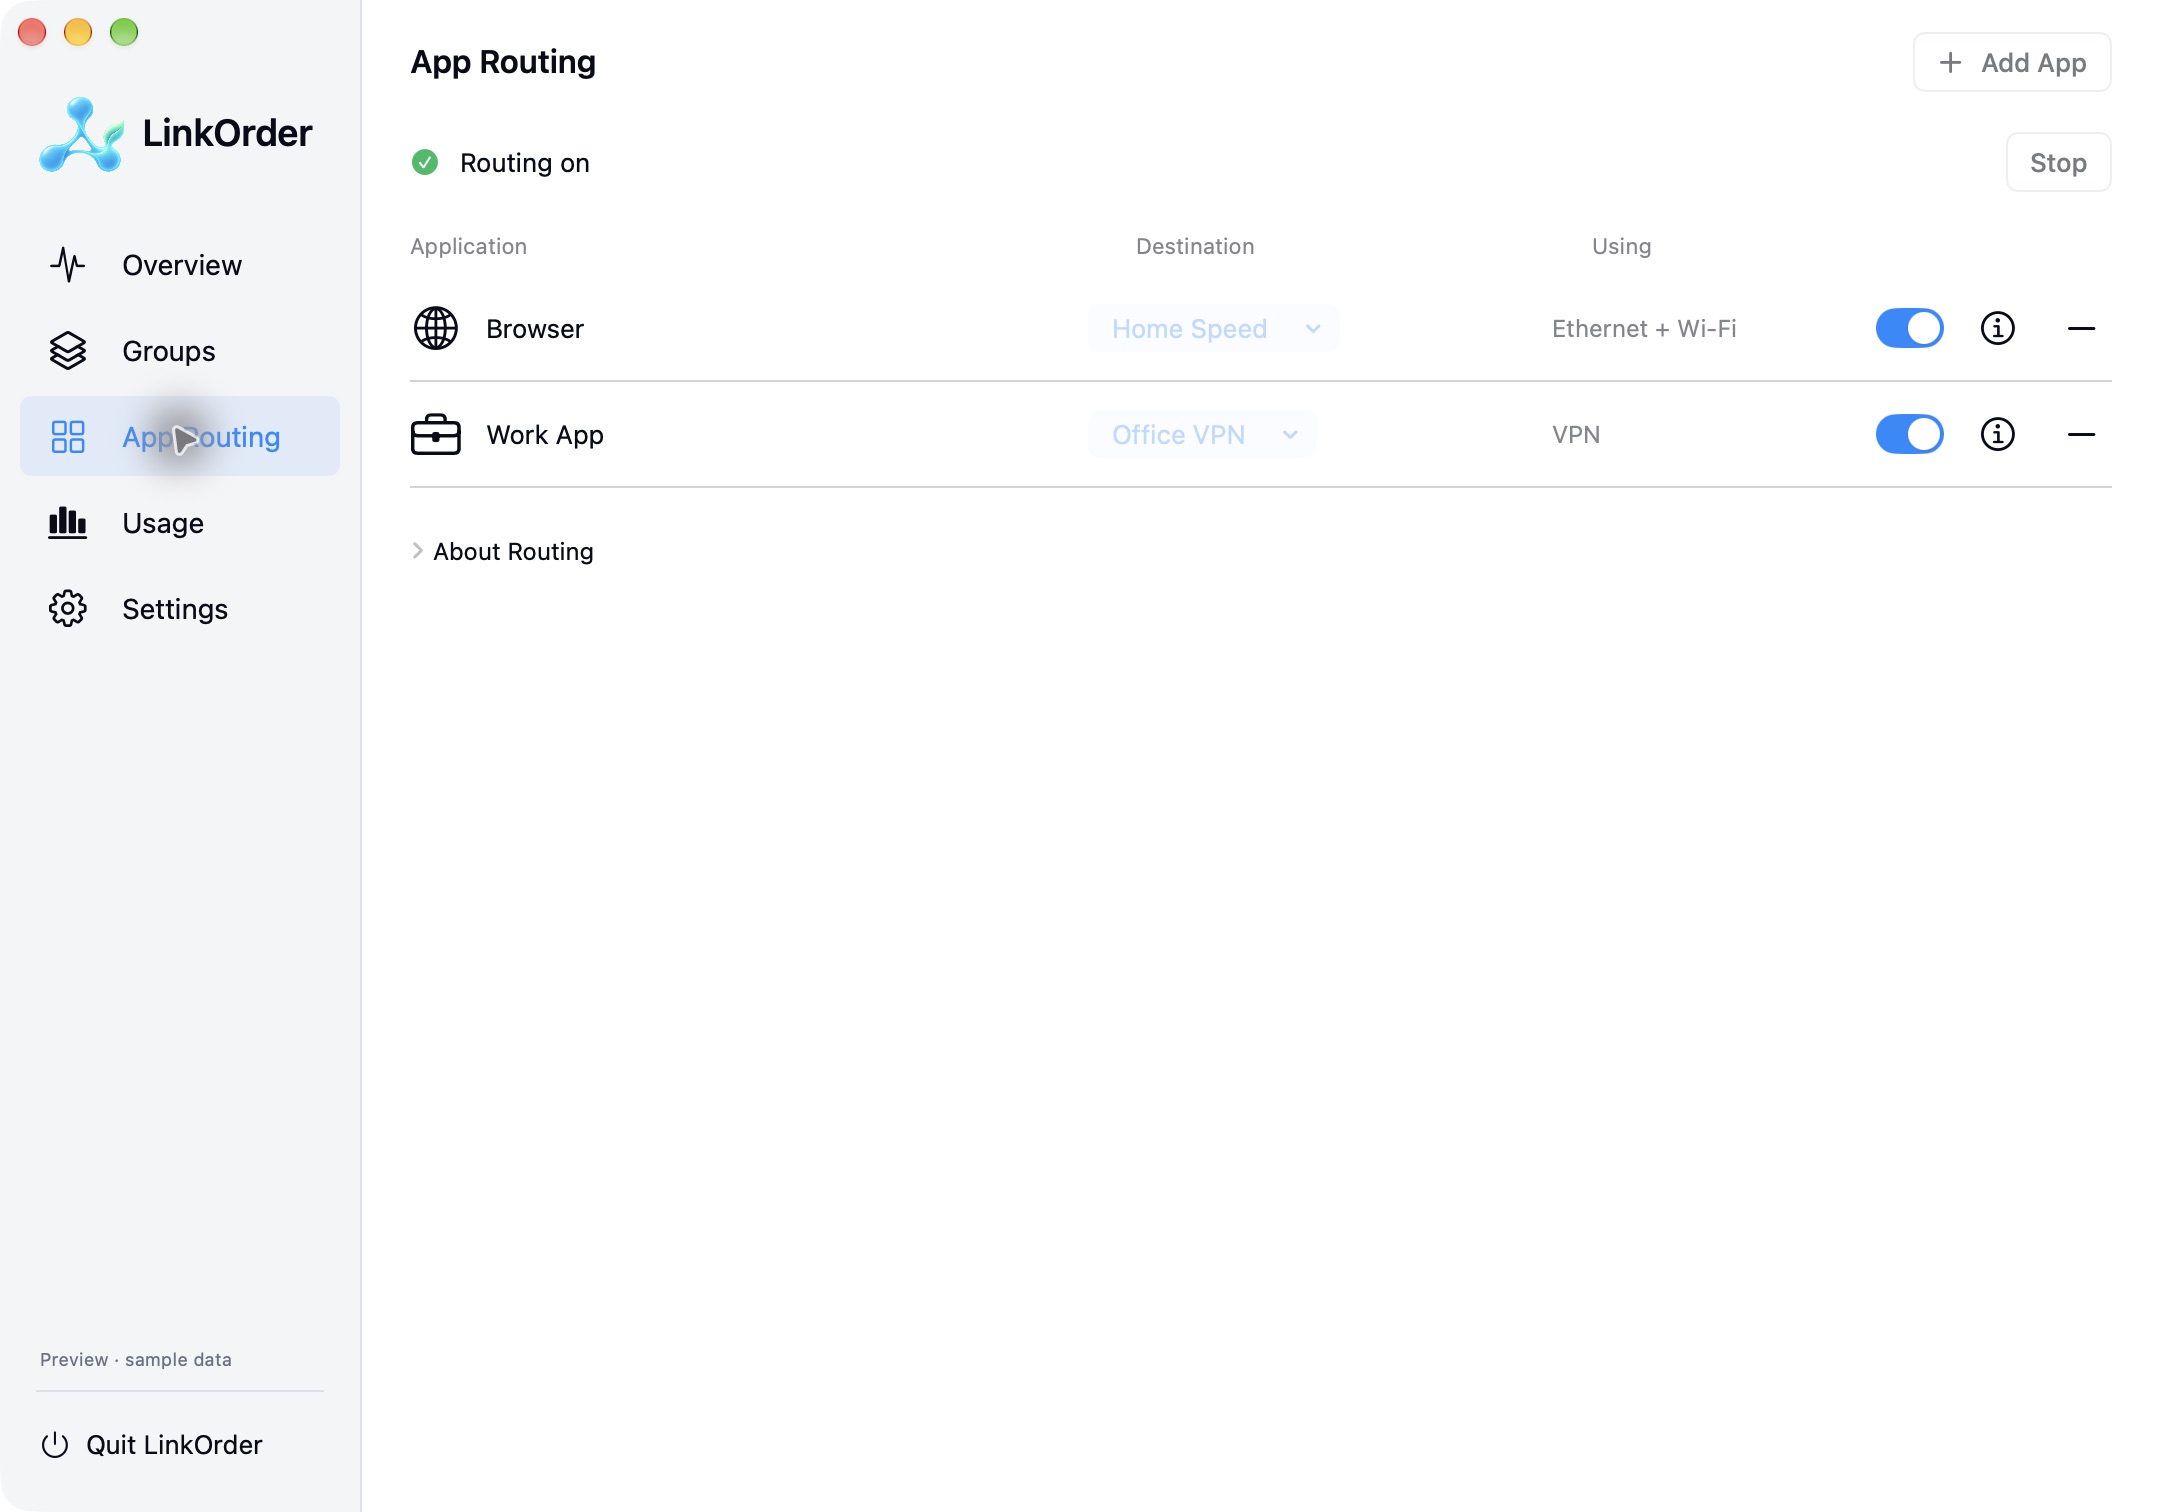Quit LinkOrder
Screen dimensions: 2160x1512
pos(152,1445)
